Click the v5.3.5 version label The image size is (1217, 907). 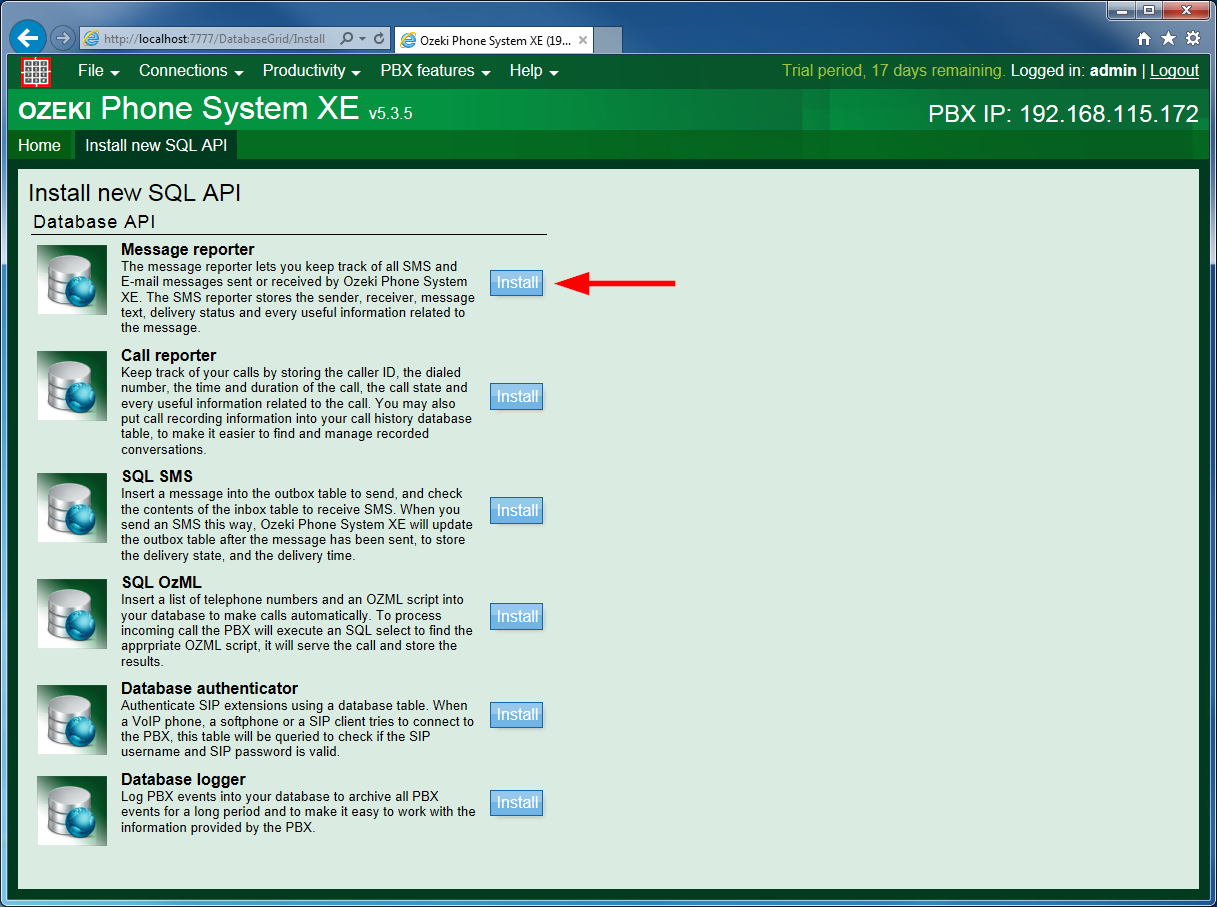[390, 114]
